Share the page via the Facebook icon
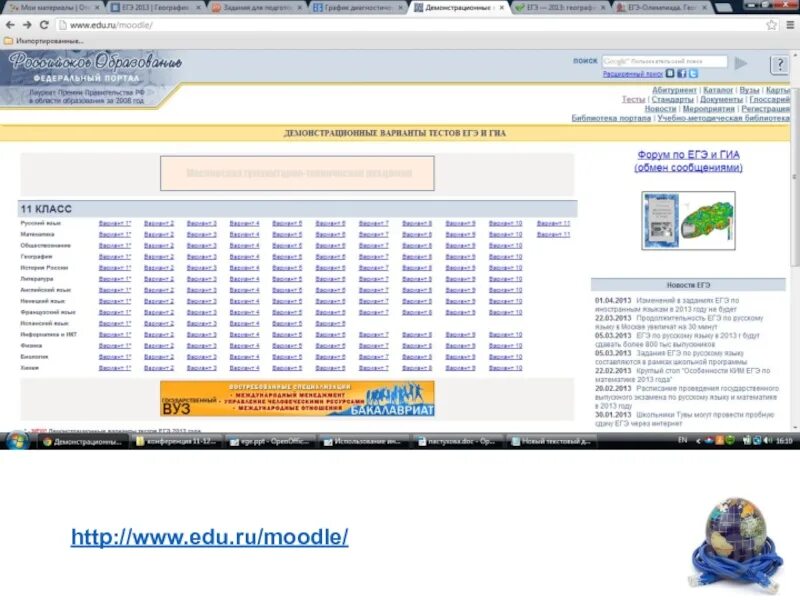800x600 pixels. tap(682, 74)
